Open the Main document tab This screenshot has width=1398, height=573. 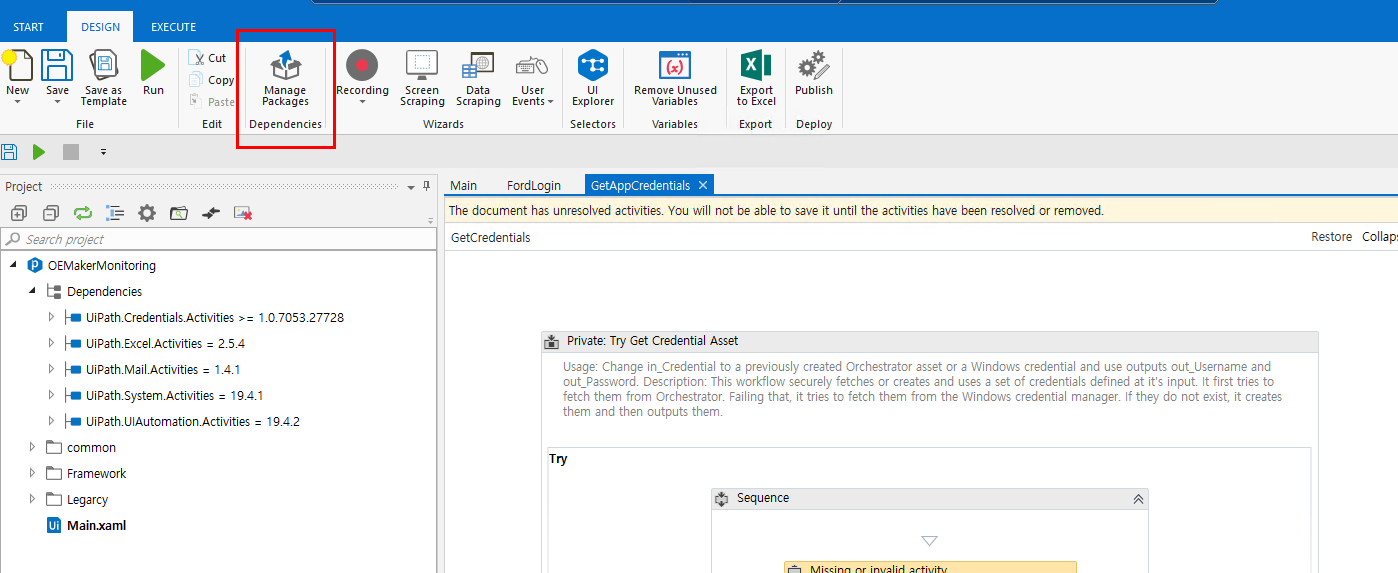(463, 185)
